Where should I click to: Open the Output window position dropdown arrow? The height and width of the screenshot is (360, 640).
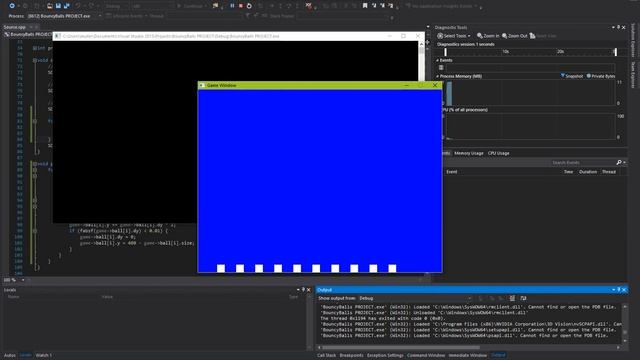[x=613, y=290]
